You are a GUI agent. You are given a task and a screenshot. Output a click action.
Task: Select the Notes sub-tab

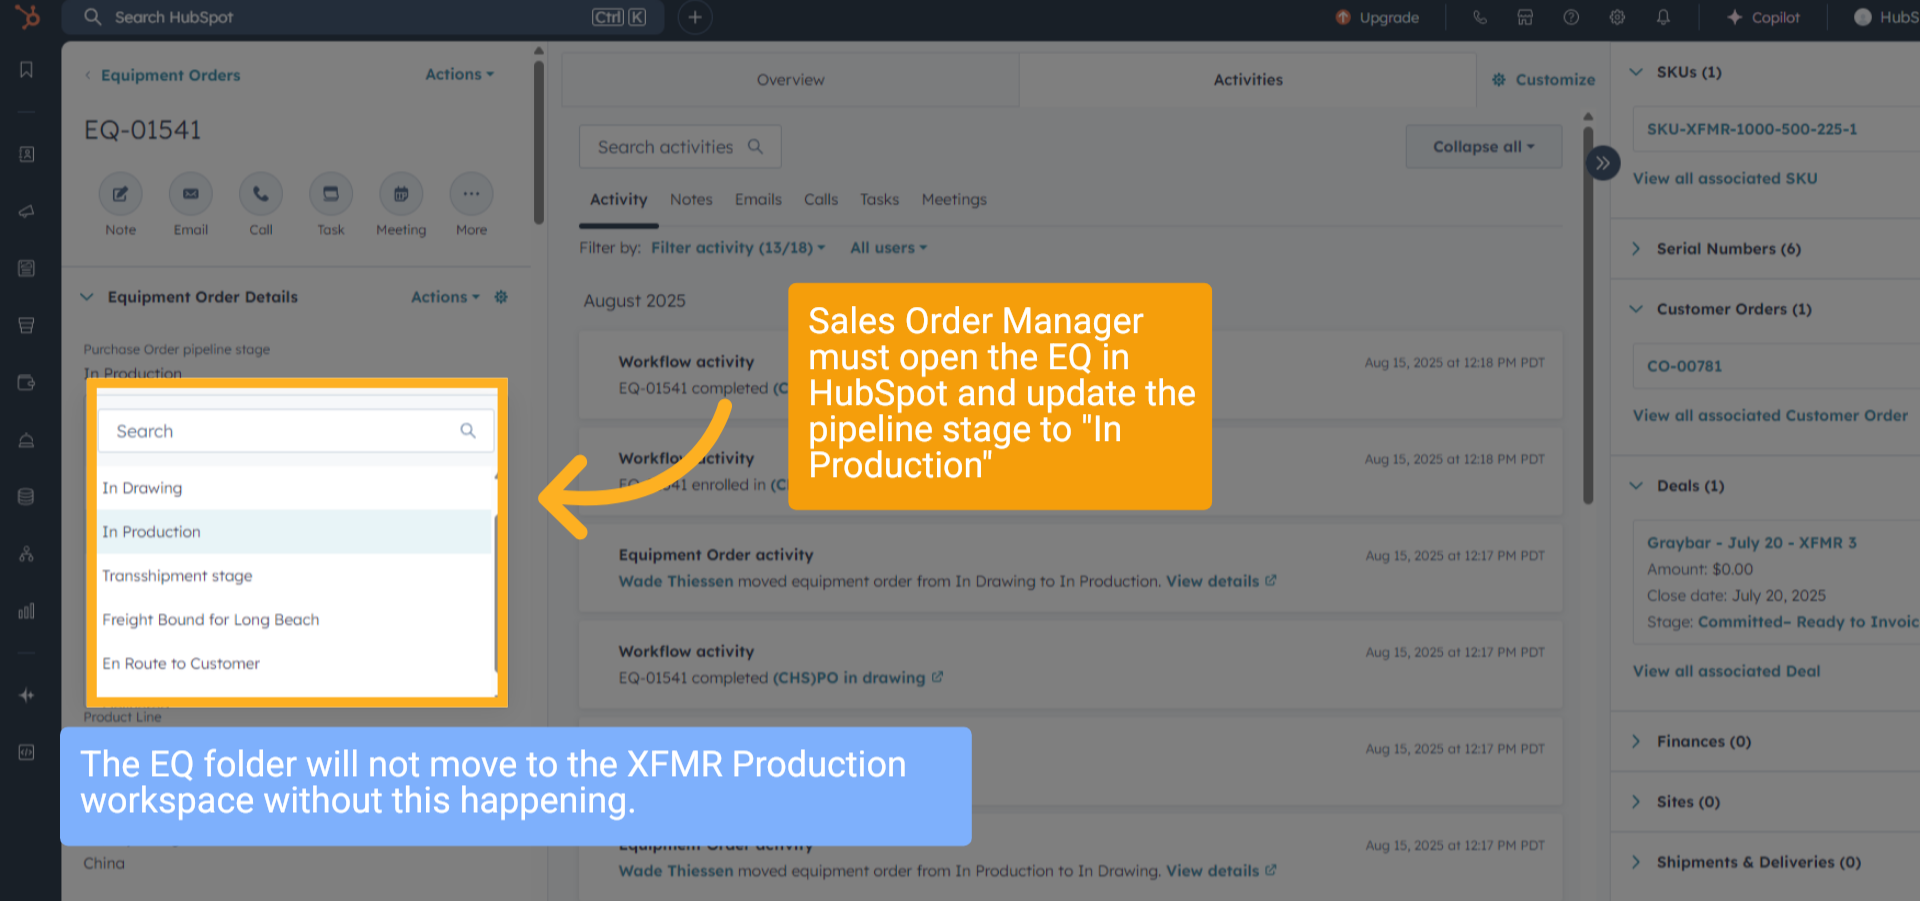click(x=691, y=200)
